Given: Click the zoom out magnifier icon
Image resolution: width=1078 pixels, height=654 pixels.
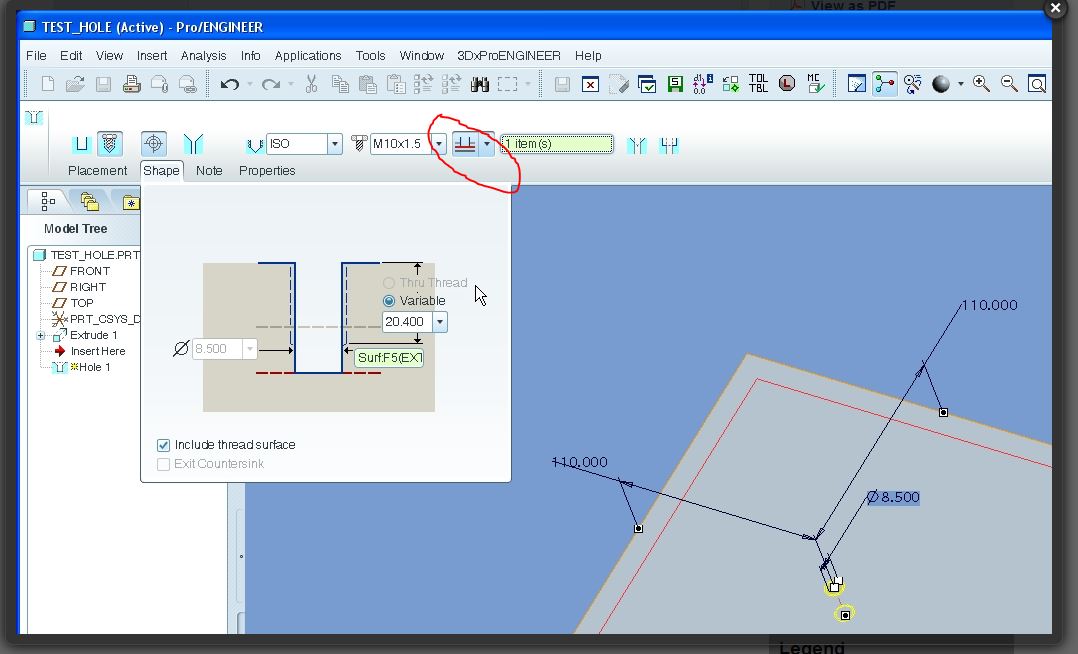Looking at the screenshot, I should point(1009,84).
